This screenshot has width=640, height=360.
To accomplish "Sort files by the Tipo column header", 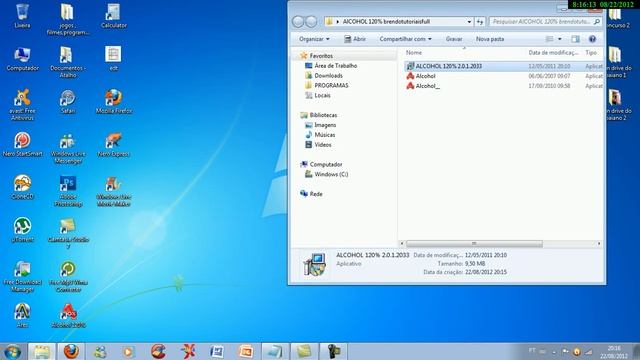I will point(591,53).
